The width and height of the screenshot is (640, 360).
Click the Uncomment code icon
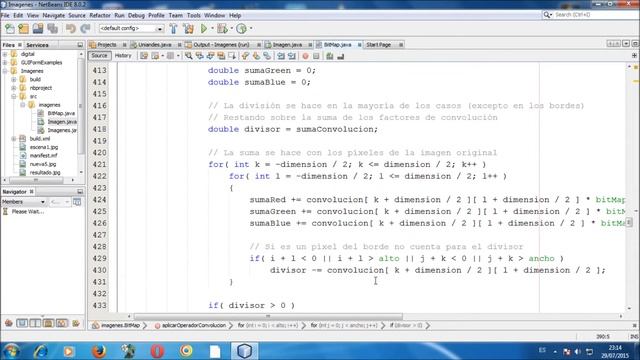point(340,56)
